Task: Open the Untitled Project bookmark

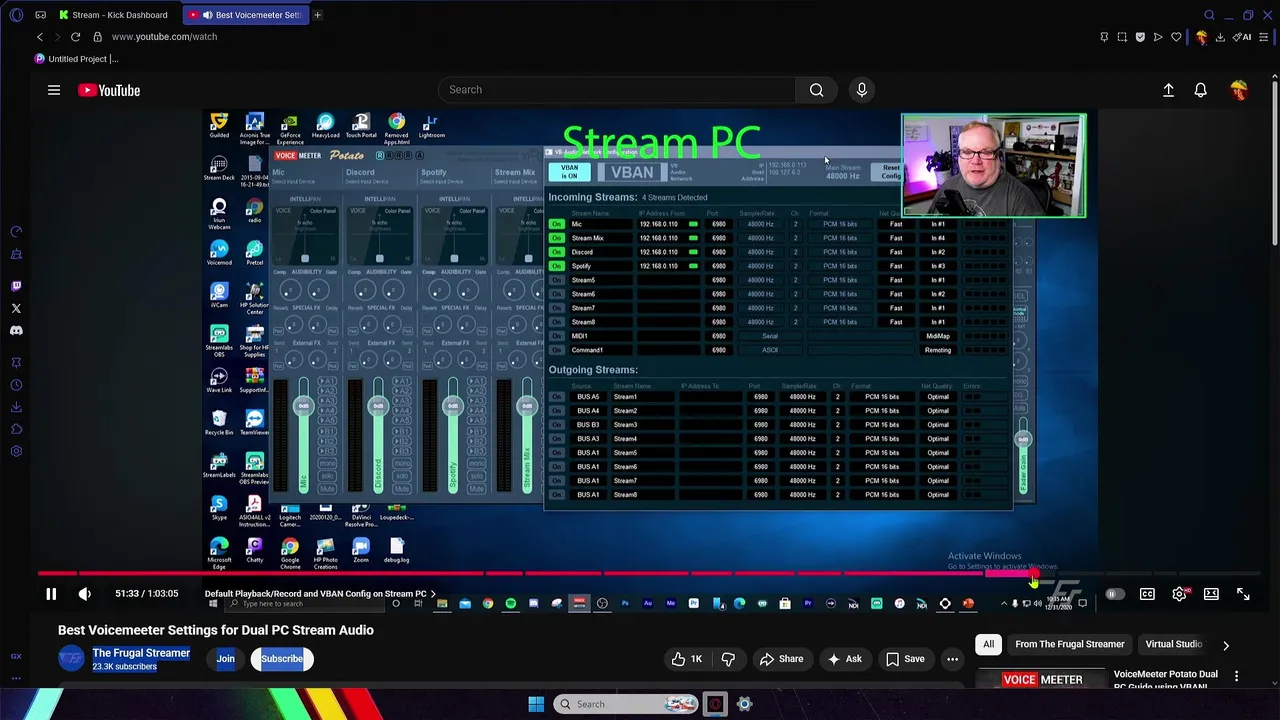Action: [76, 59]
